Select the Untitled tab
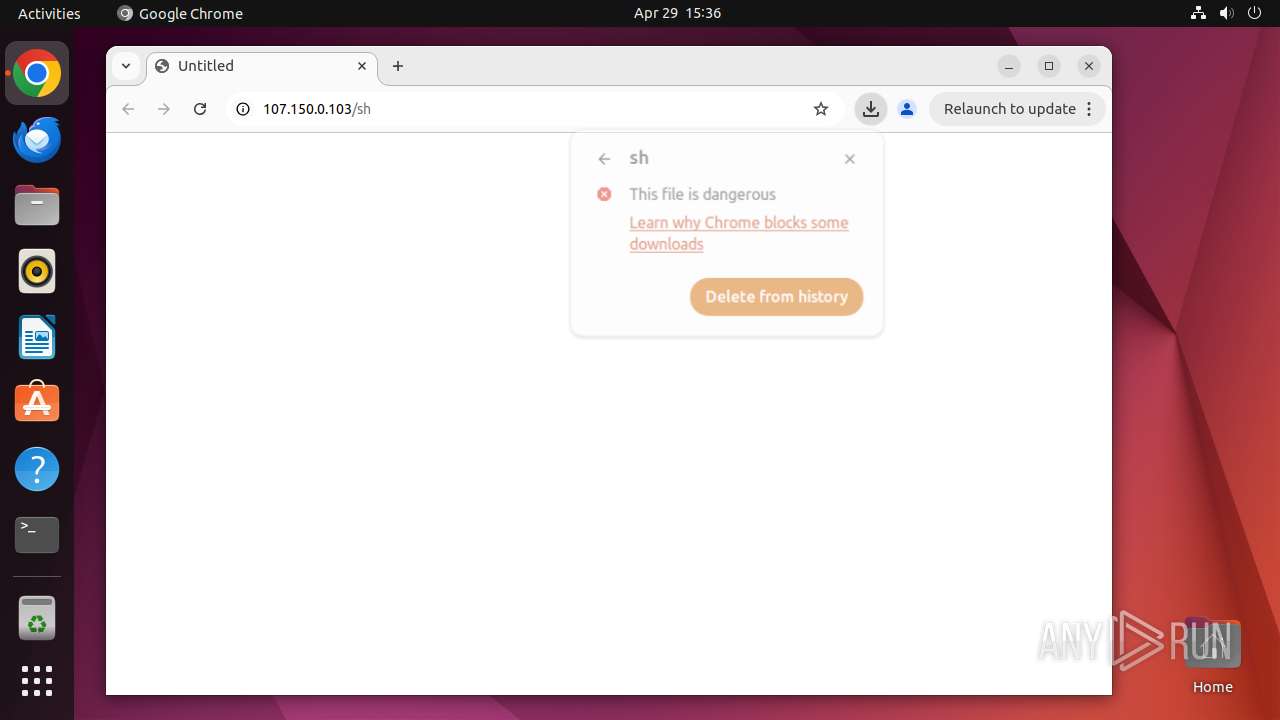The image size is (1280, 720). coord(262,66)
